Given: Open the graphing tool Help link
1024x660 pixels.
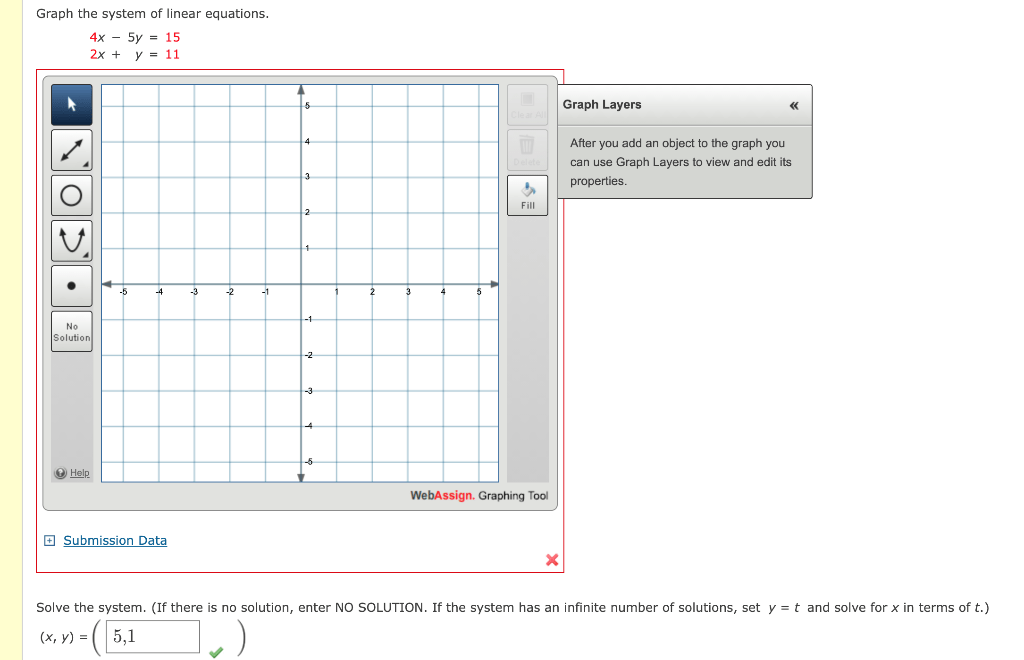Looking at the screenshot, I should [80, 473].
